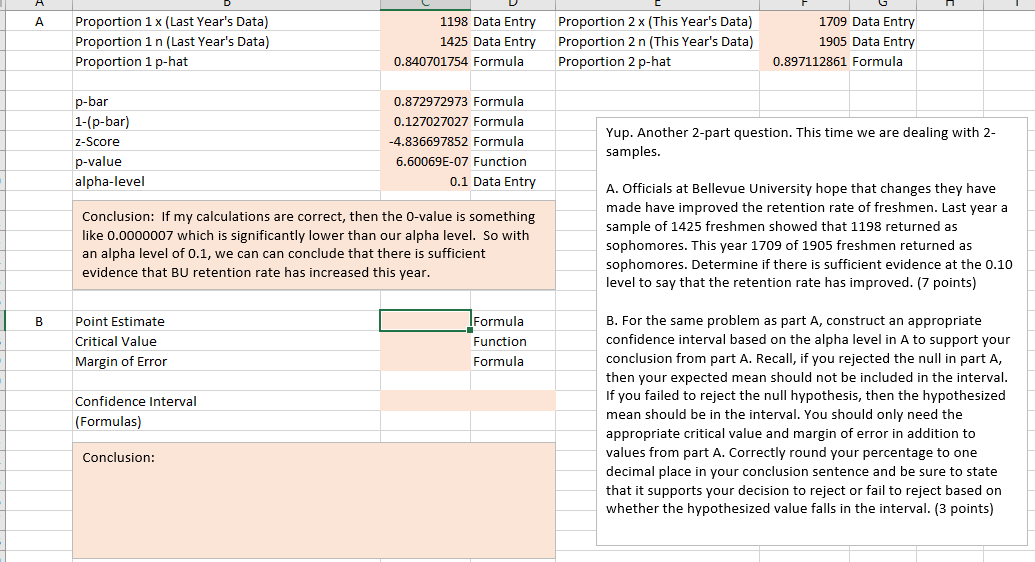Select p-bar value 0.872972973
The width and height of the screenshot is (1035, 562).
pos(425,101)
